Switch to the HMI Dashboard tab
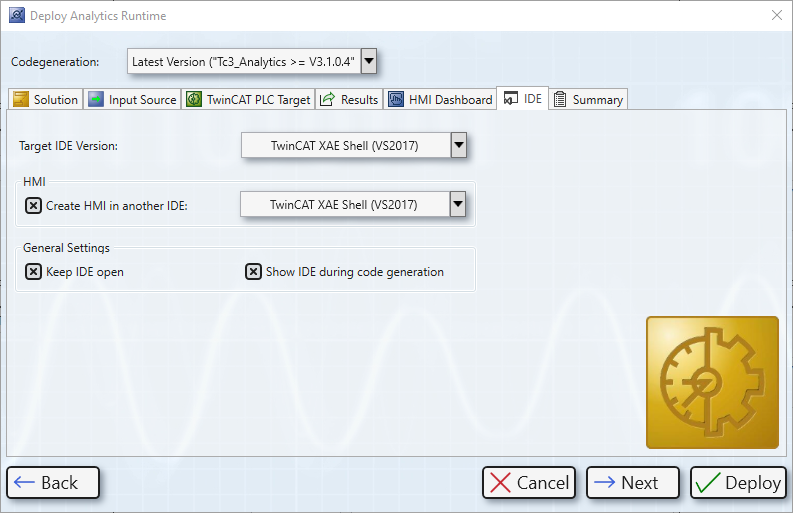The image size is (793, 513). pyautogui.click(x=450, y=100)
